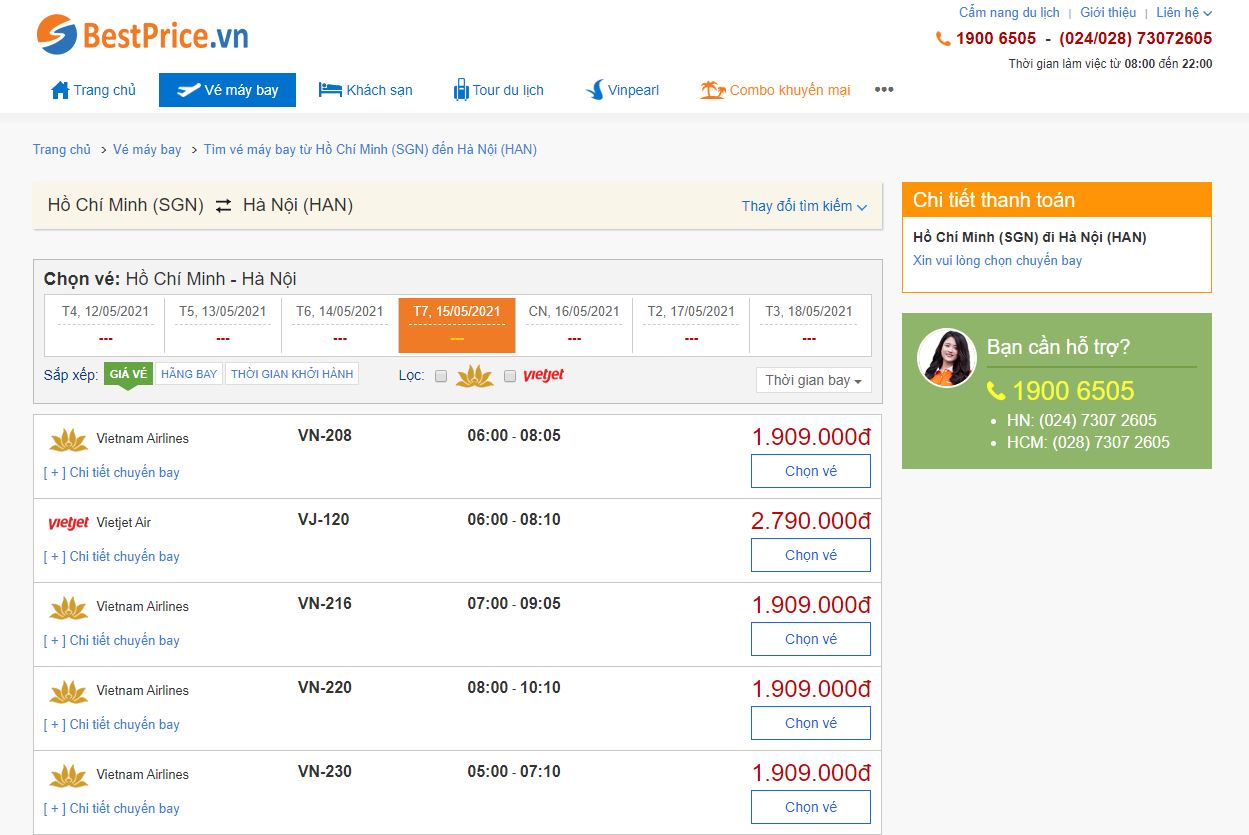Screen dimensions: 1249x835
Task: Click the Vietnam Airlines logo on VN-220 row
Action: 68,691
